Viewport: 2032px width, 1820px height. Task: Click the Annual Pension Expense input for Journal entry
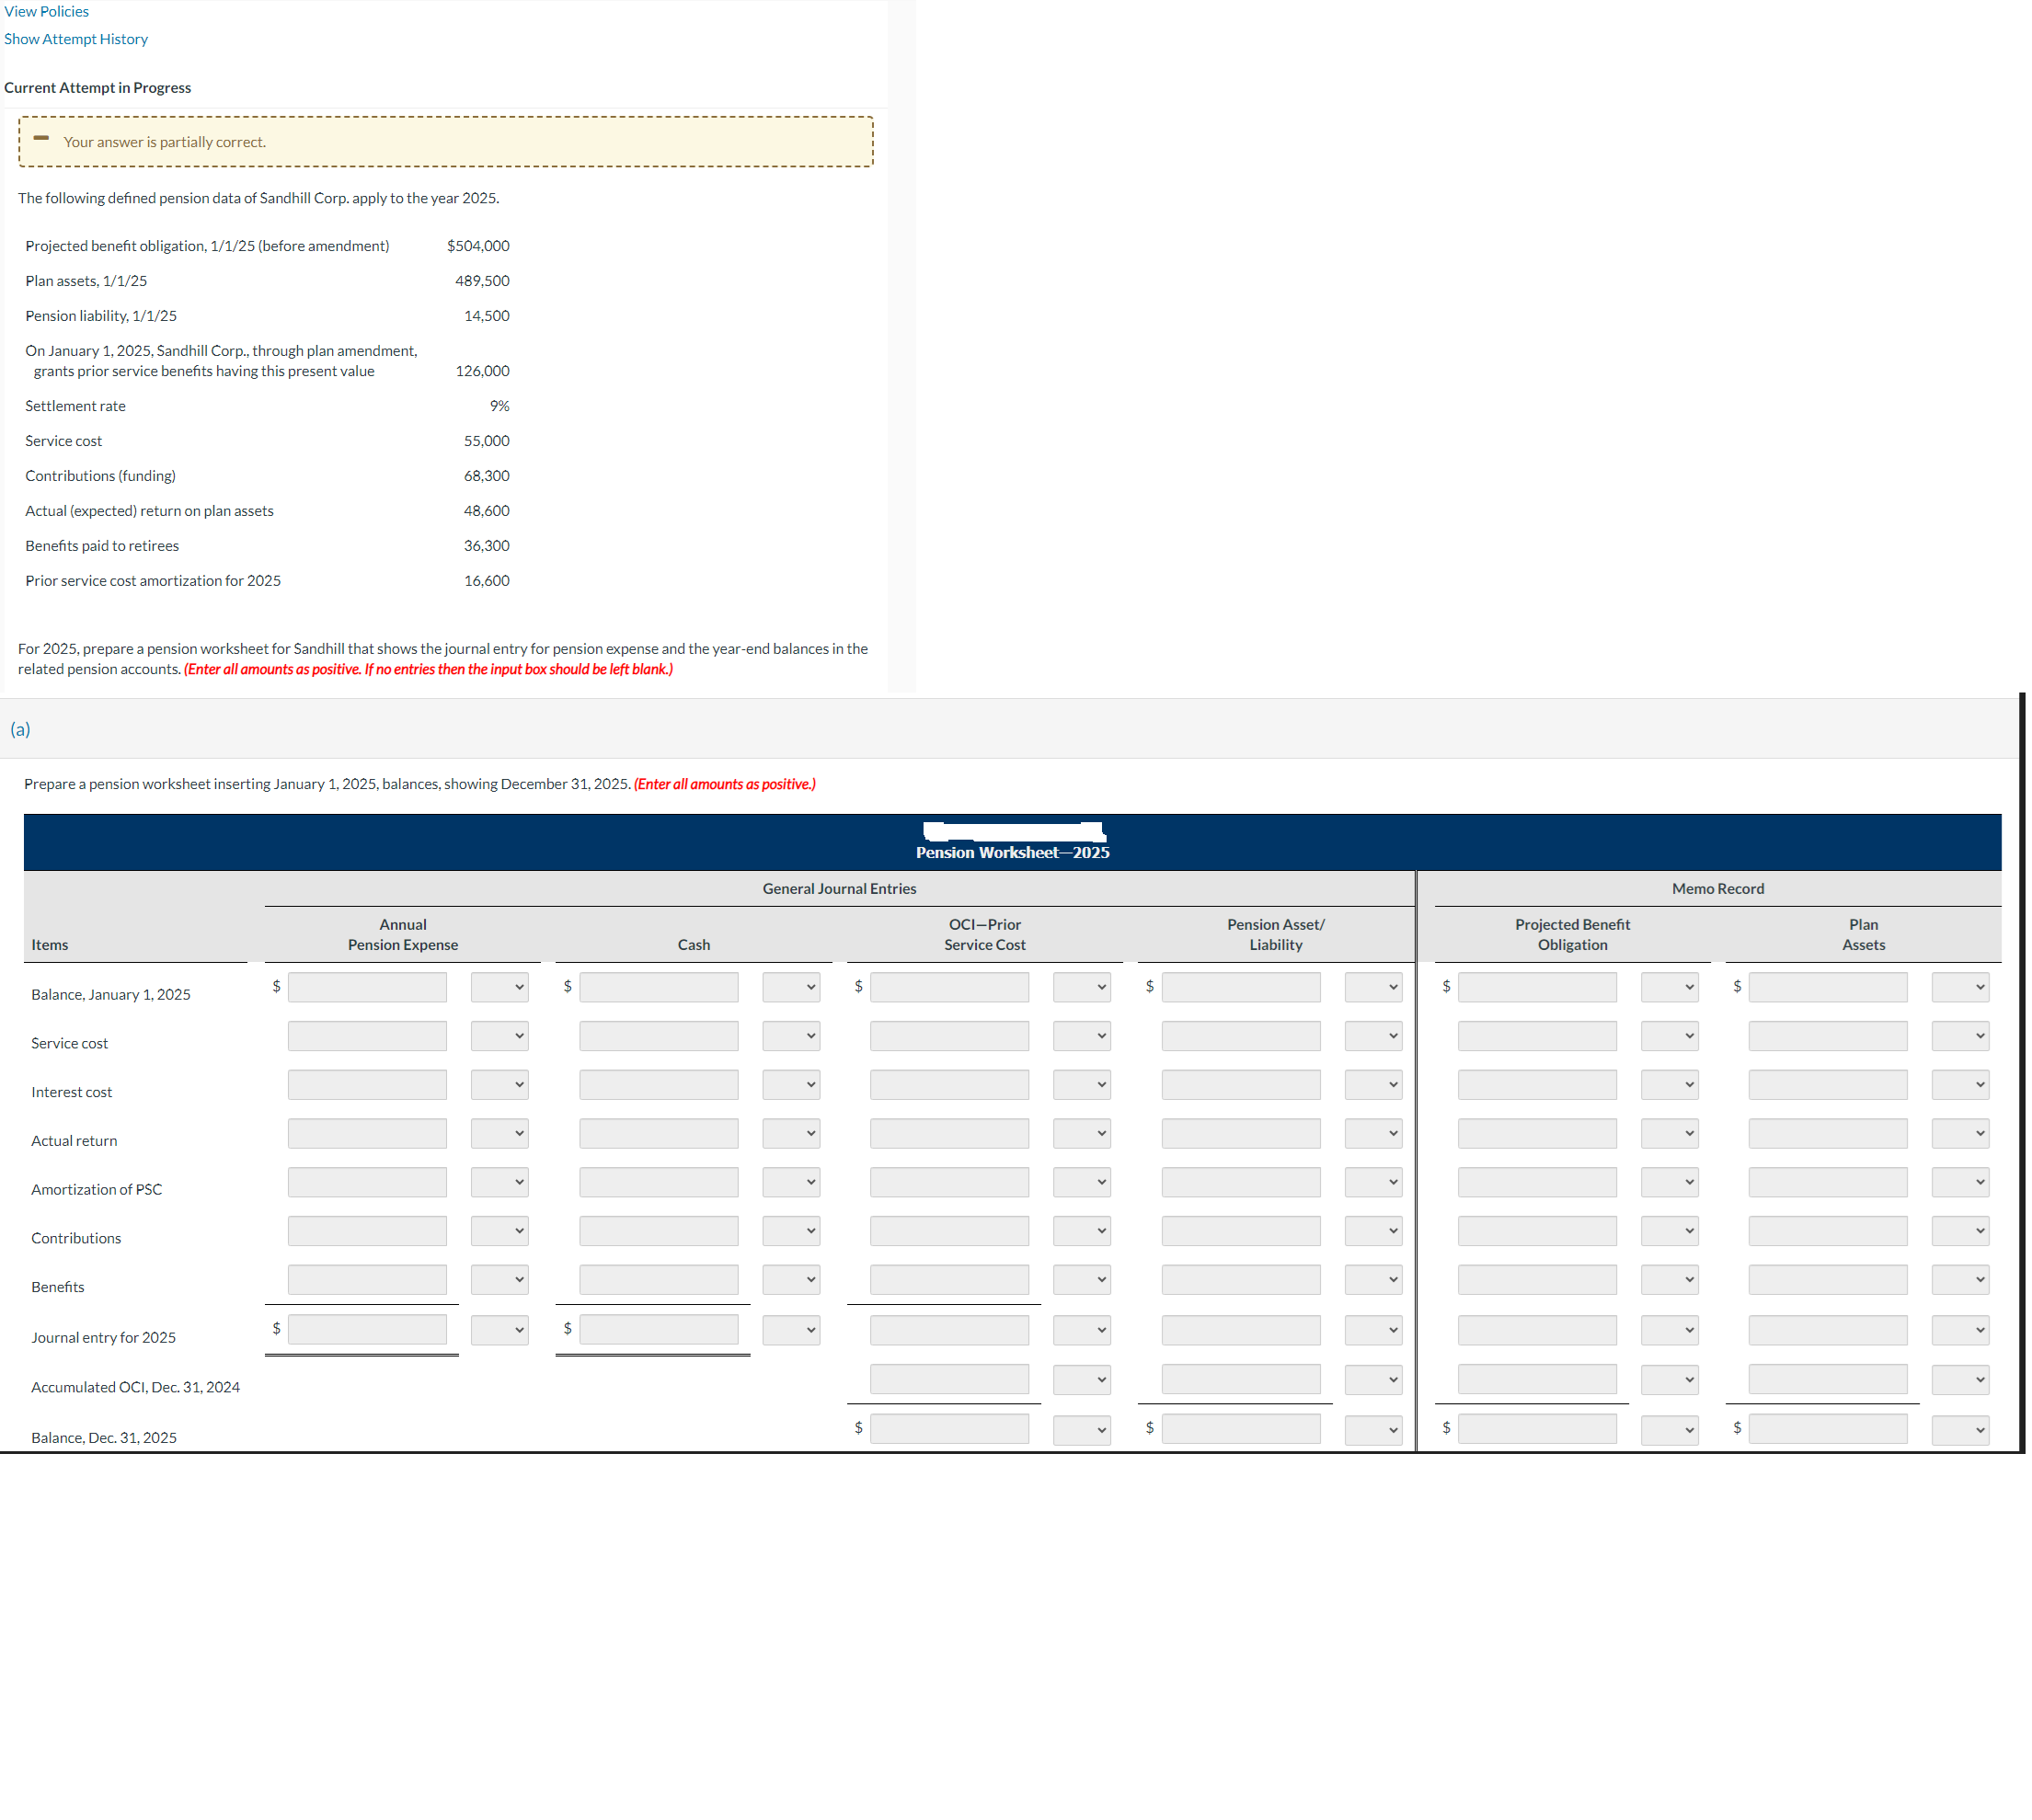[x=367, y=1329]
